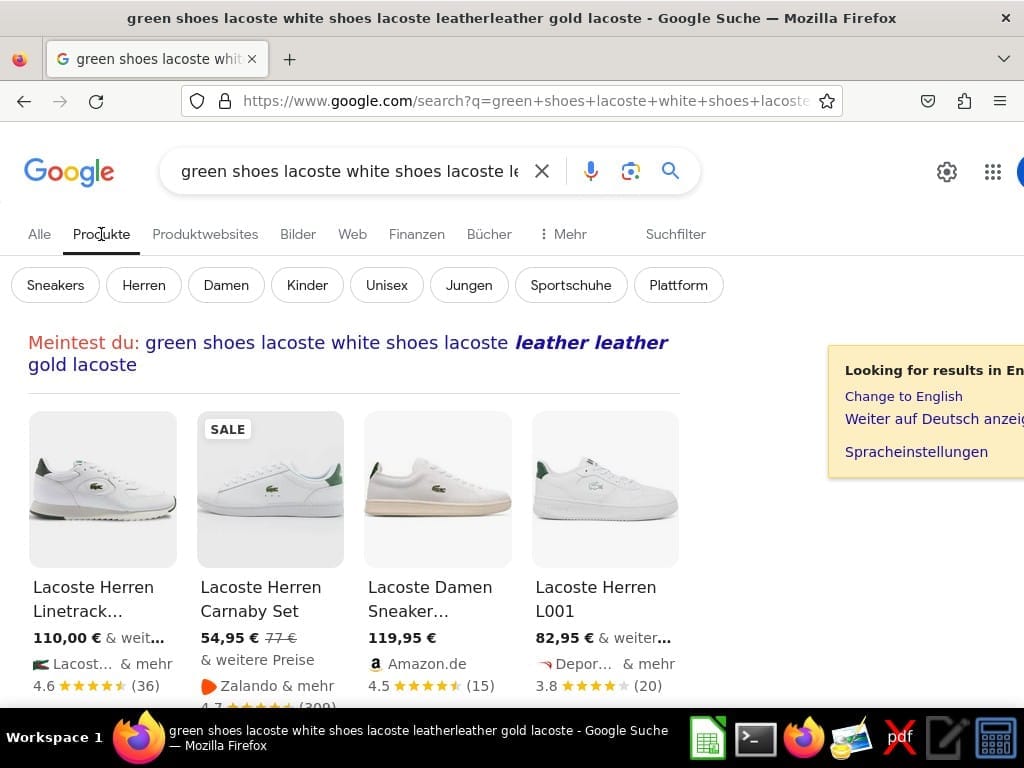Click the Lacoste Herren Carnaby Set title
This screenshot has width=1024, height=768.
pos(261,600)
